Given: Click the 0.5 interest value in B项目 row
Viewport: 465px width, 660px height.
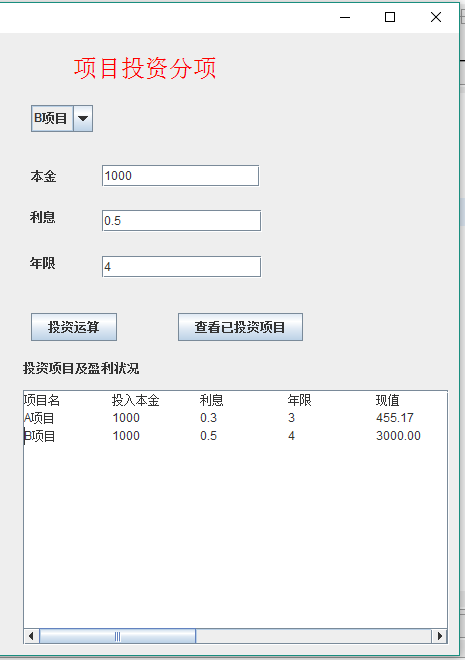Looking at the screenshot, I should 208,436.
